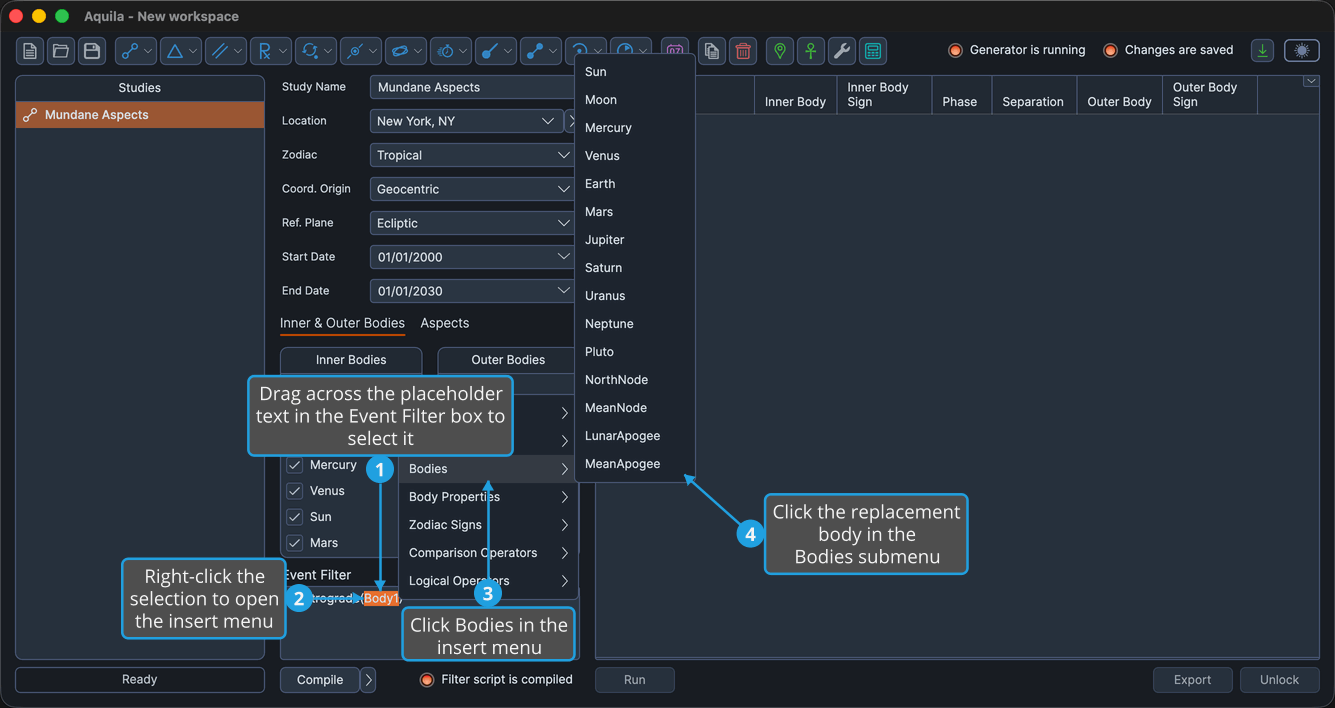Select the Rx retrograde study tool
This screenshot has height=708, width=1335.
[x=264, y=51]
